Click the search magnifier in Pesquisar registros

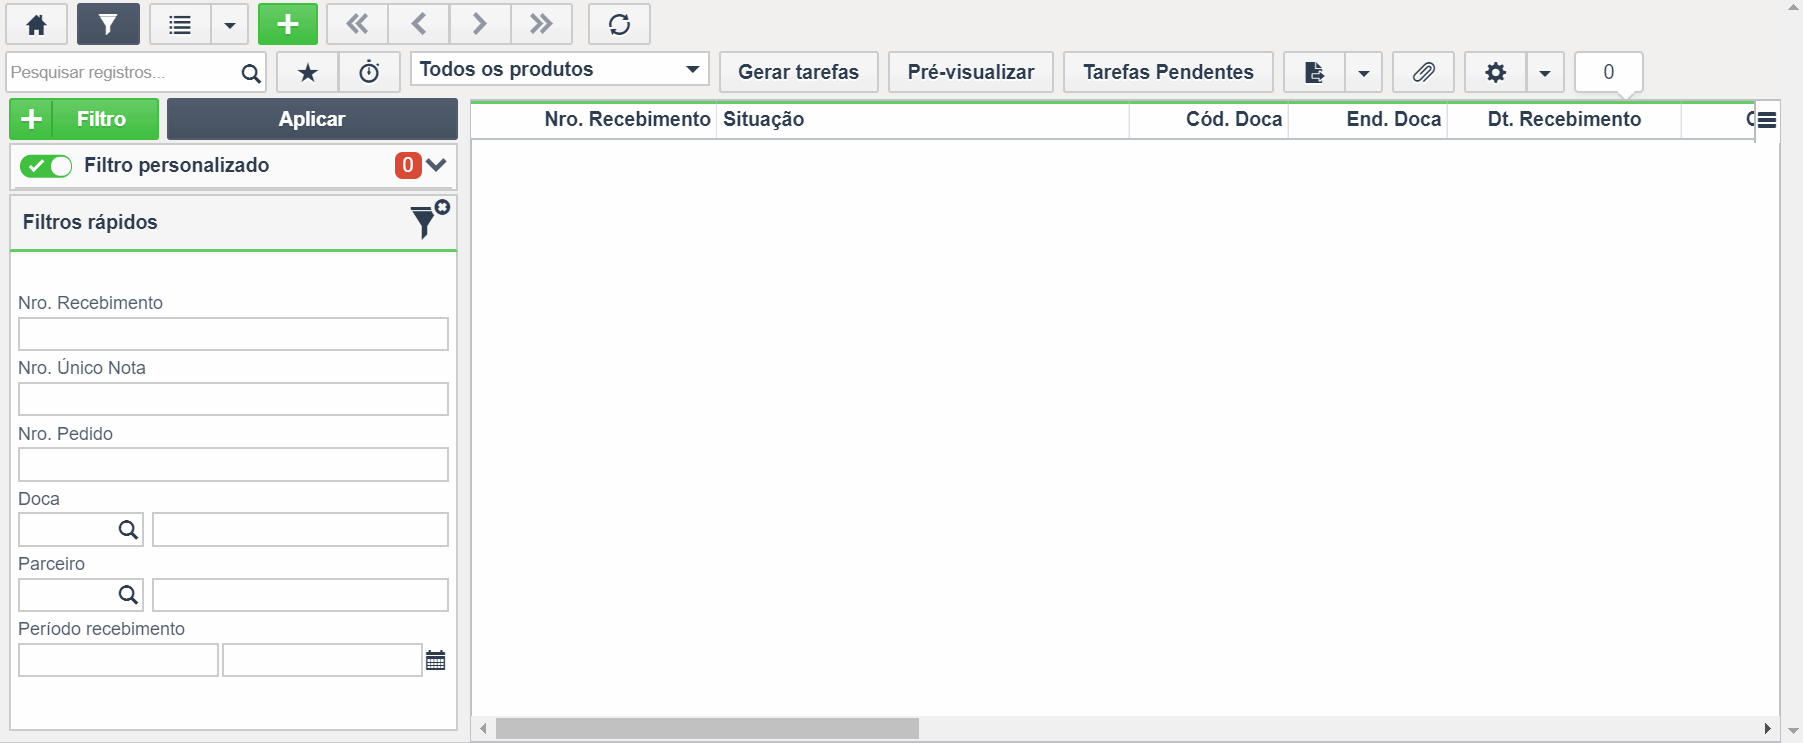click(x=251, y=73)
